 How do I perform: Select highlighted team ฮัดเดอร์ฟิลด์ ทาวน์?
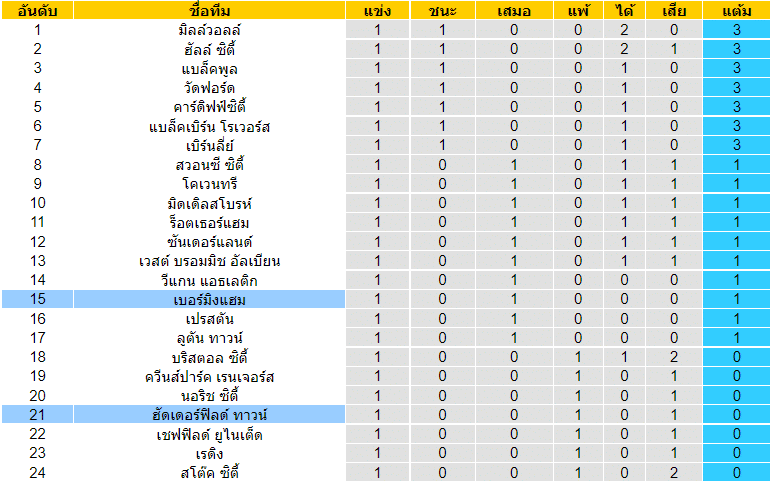[209, 415]
